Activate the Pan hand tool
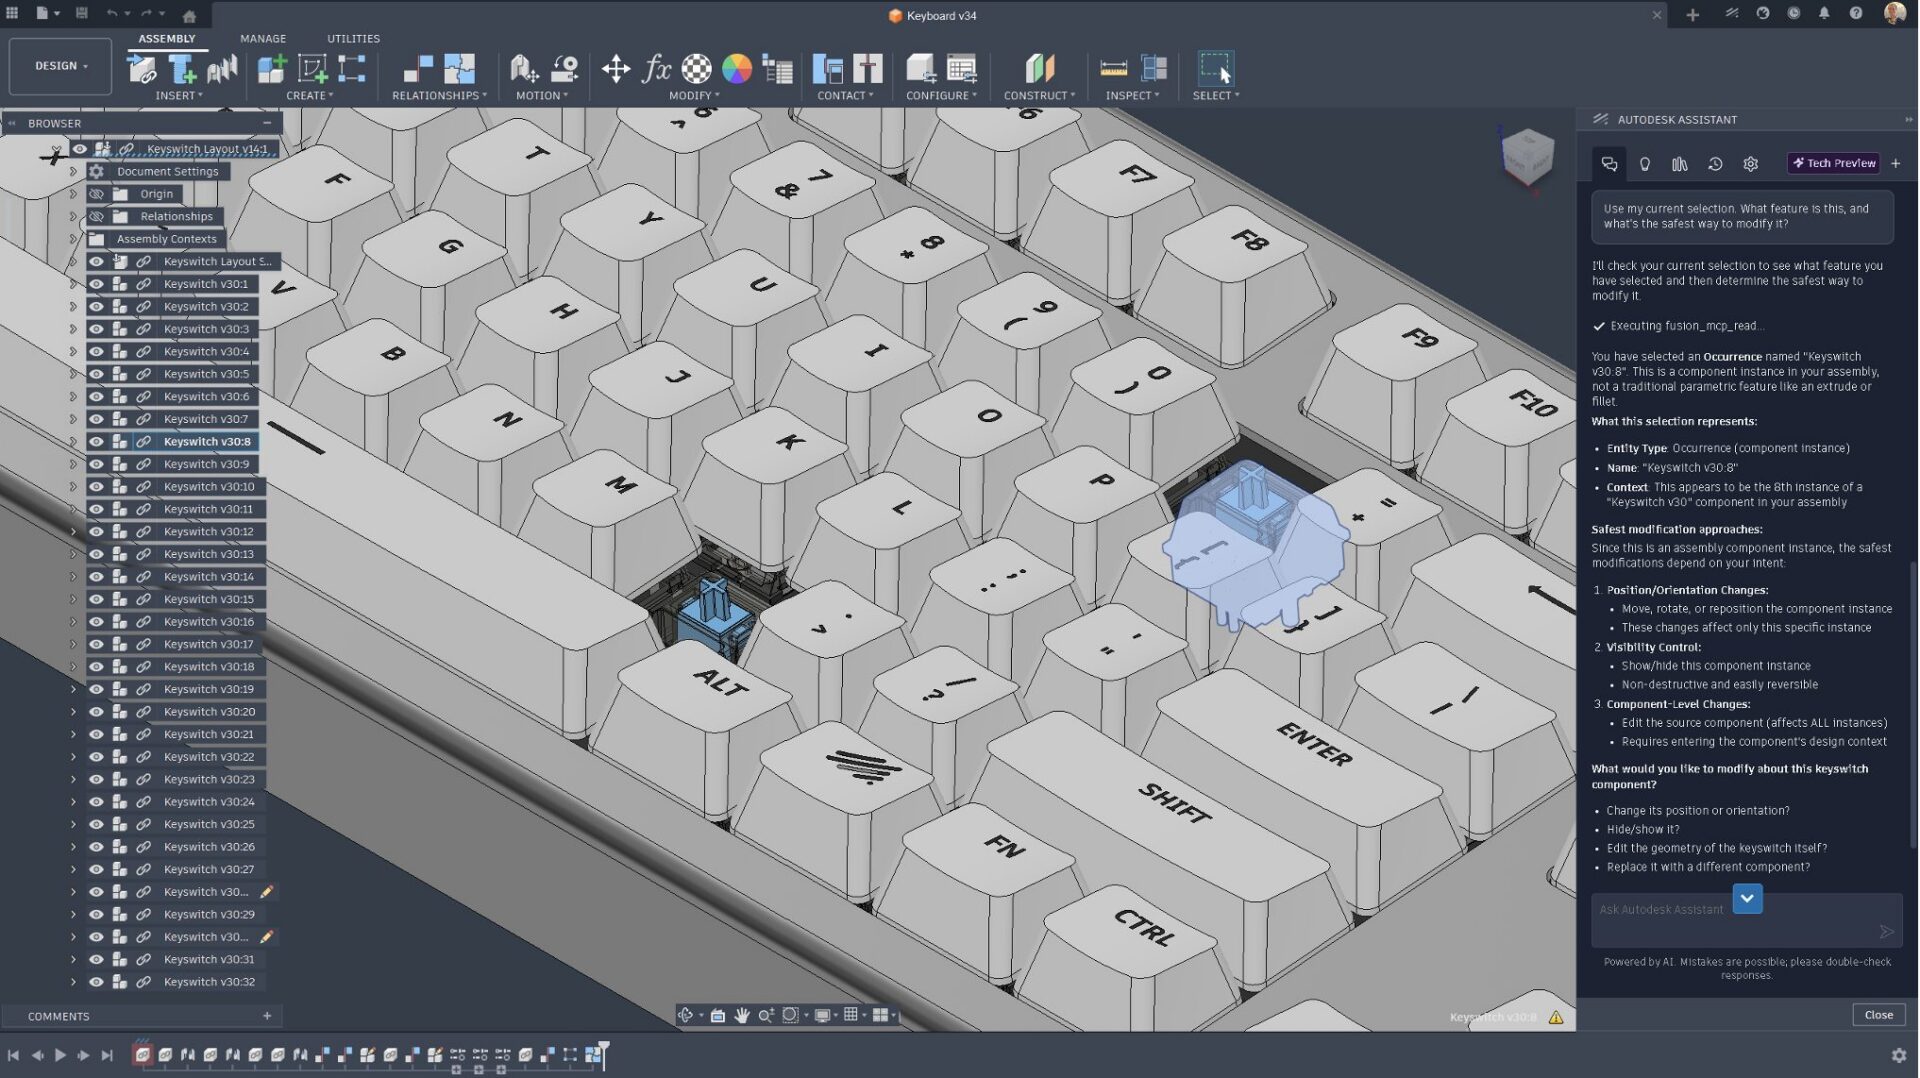This screenshot has height=1078, width=1920. [741, 1015]
